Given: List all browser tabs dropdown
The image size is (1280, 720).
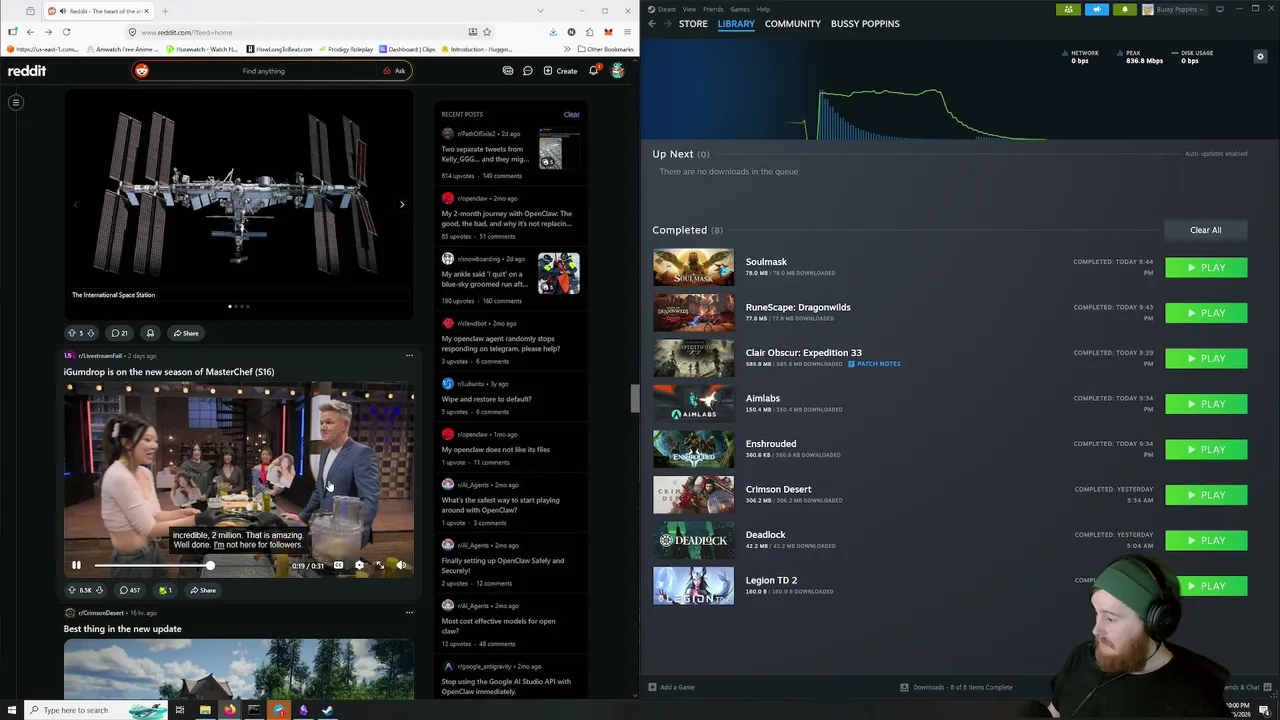Looking at the screenshot, I should point(541,11).
